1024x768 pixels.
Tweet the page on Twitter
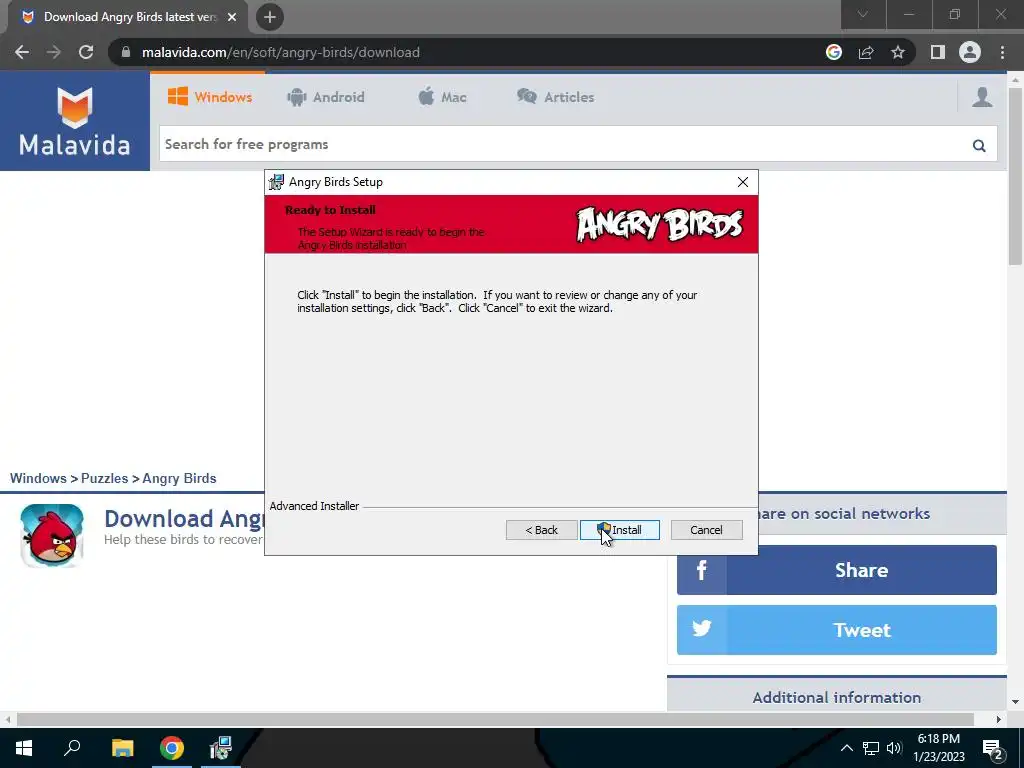pyautogui.click(x=837, y=630)
